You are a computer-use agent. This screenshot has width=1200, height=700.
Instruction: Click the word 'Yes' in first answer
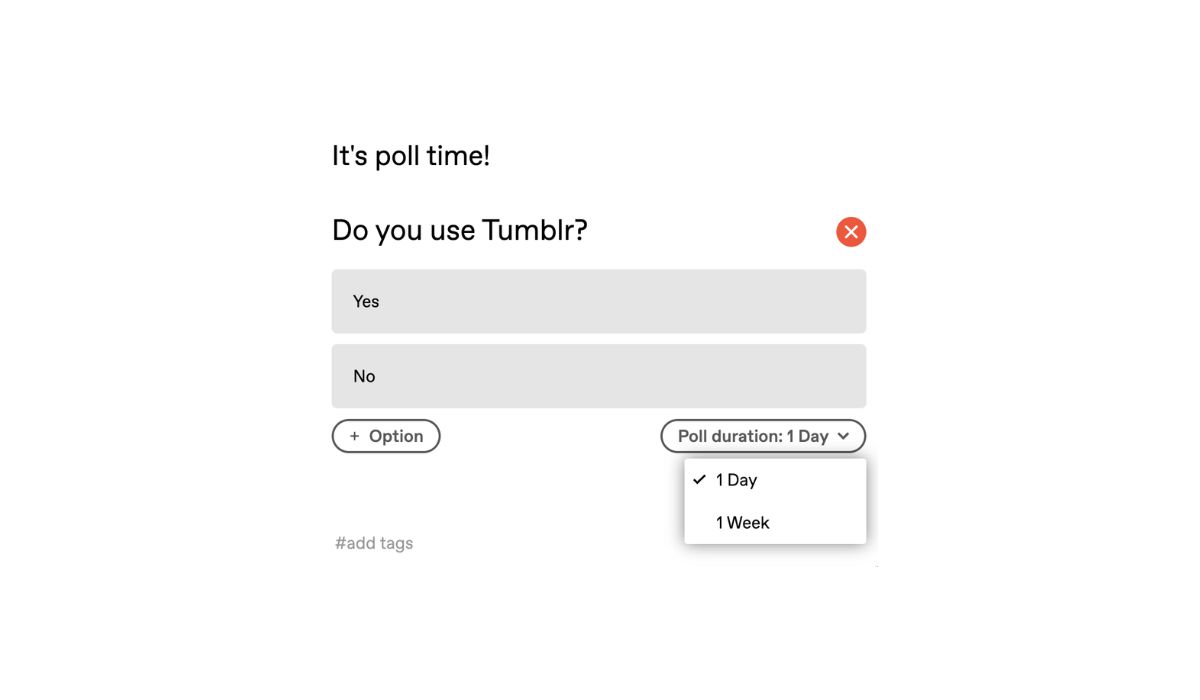click(366, 301)
